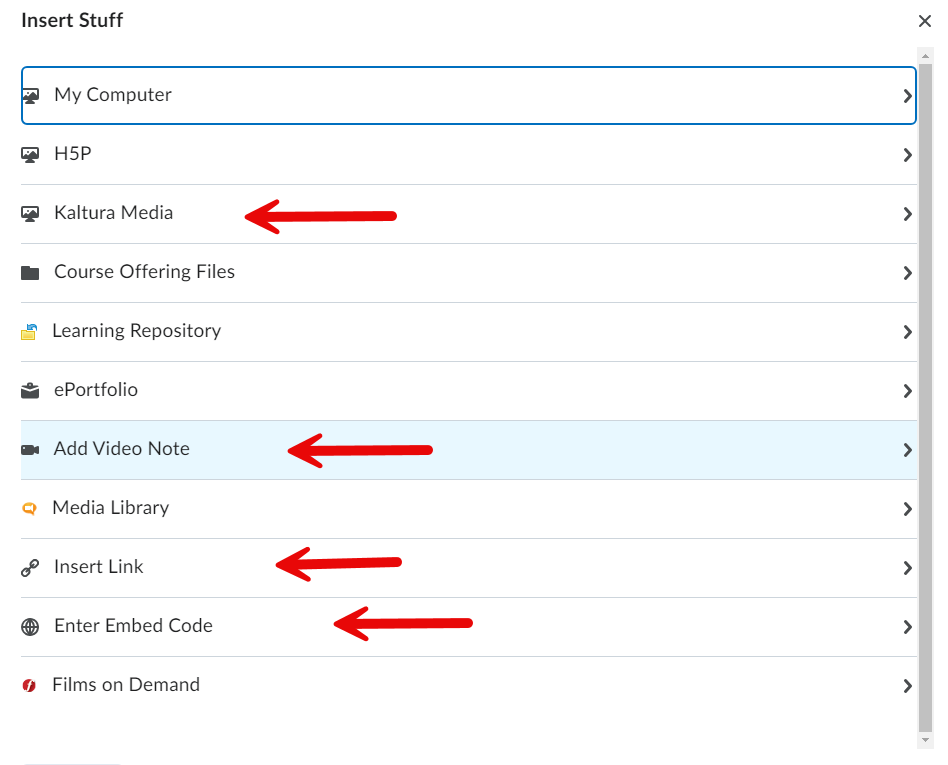This screenshot has height=765, width=948.
Task: Expand the Kaltura Media row chevron
Action: click(x=907, y=214)
